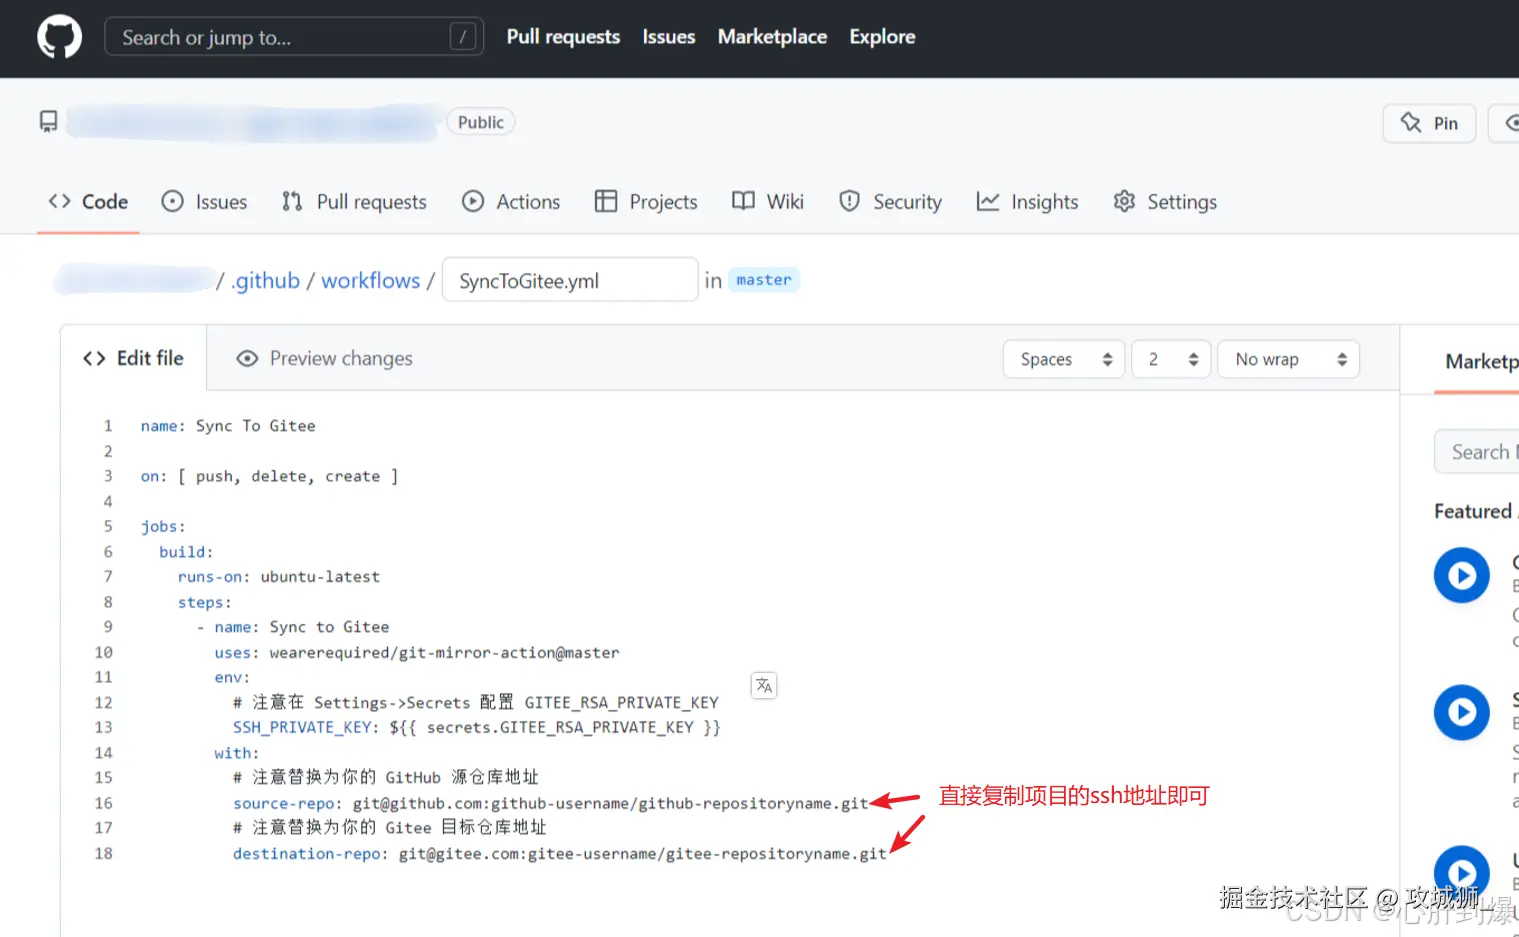Click the Search Marketplace field in sidebar
The image size is (1519, 937).
click(1476, 452)
